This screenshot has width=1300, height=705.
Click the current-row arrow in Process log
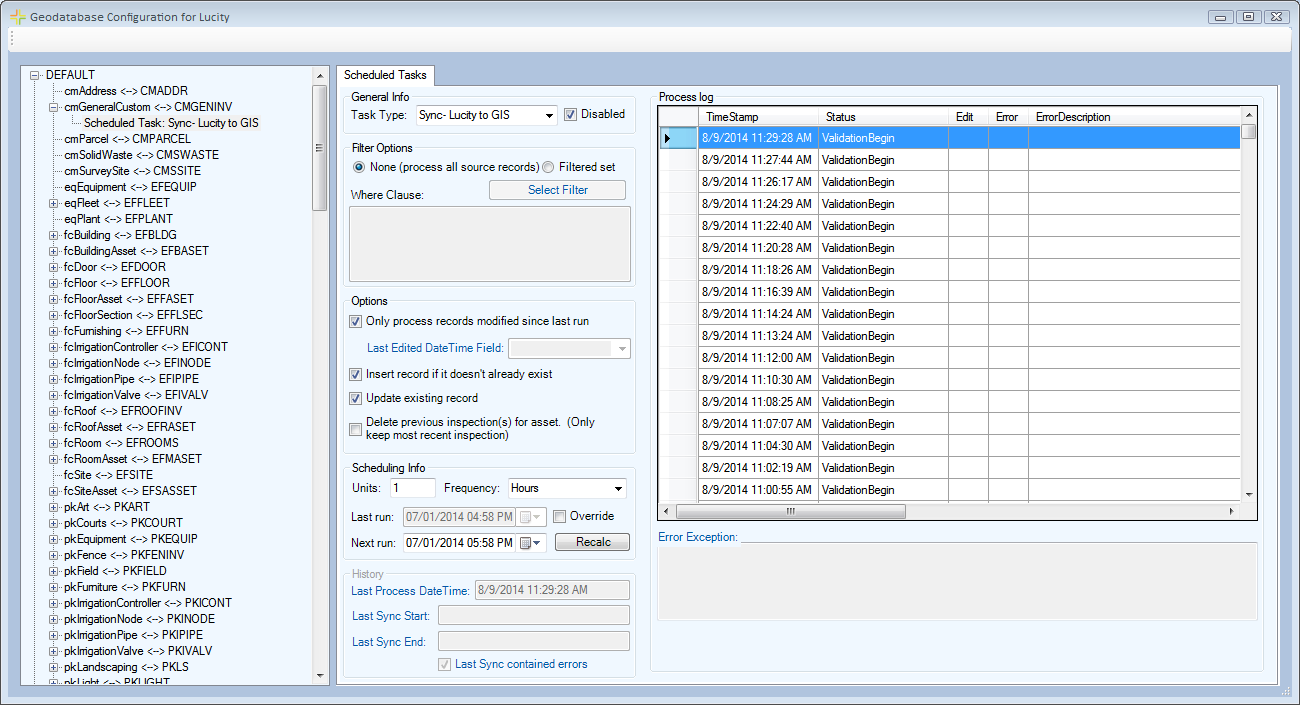(668, 138)
